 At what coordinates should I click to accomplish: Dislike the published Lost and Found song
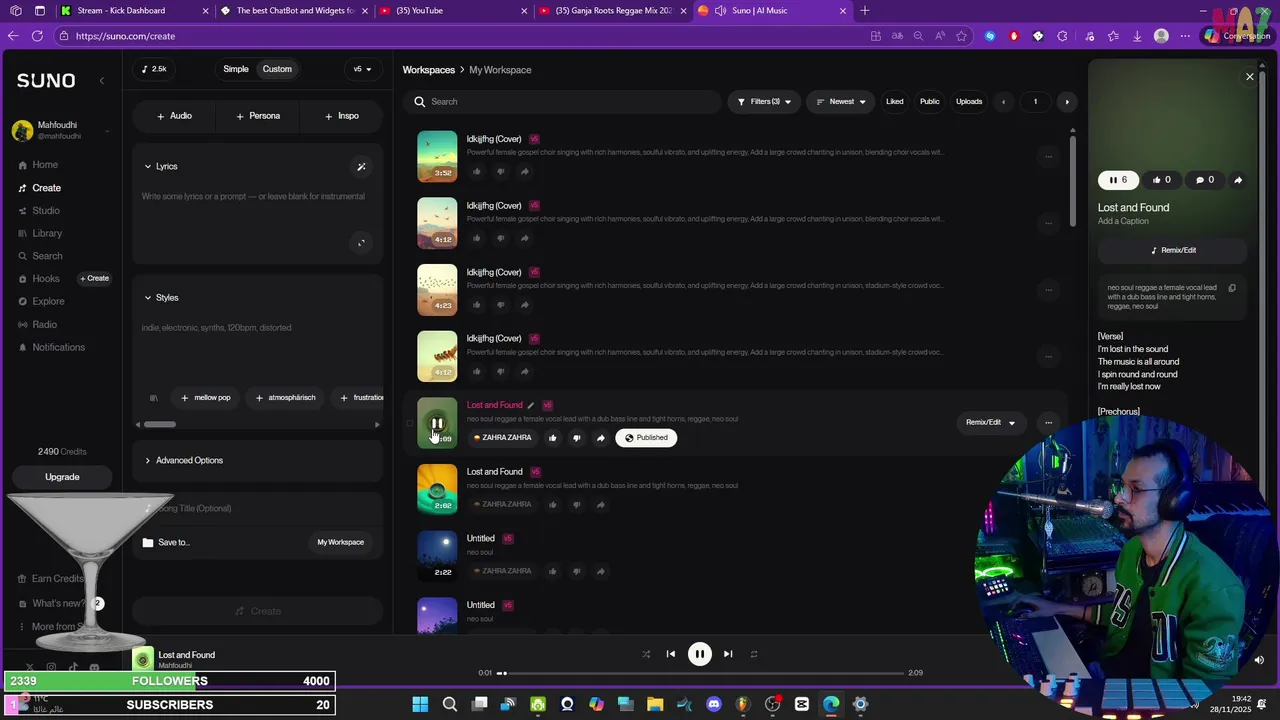[576, 438]
